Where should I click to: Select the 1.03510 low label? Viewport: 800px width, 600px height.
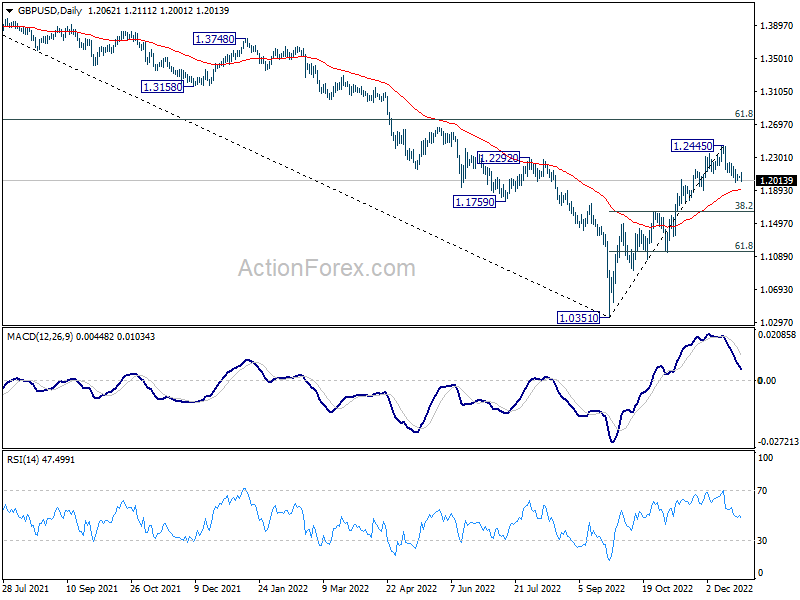tap(577, 317)
